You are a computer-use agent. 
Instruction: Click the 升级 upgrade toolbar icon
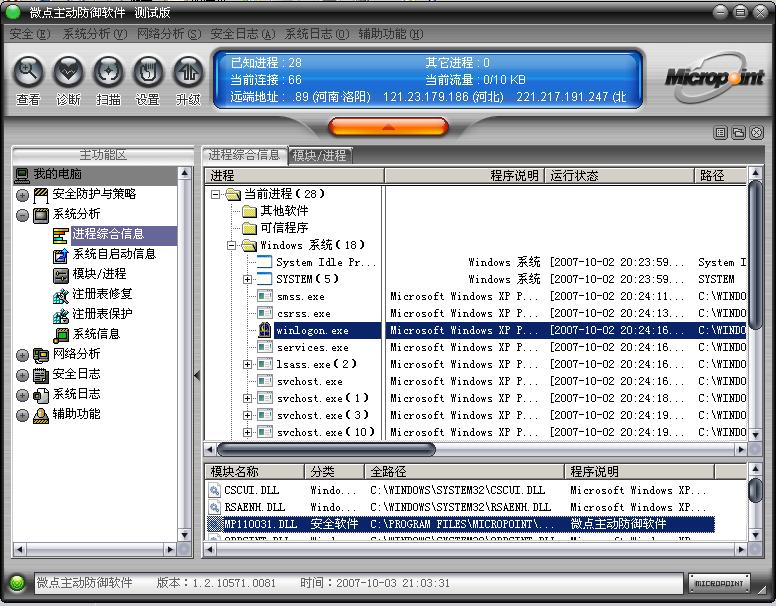pos(188,72)
